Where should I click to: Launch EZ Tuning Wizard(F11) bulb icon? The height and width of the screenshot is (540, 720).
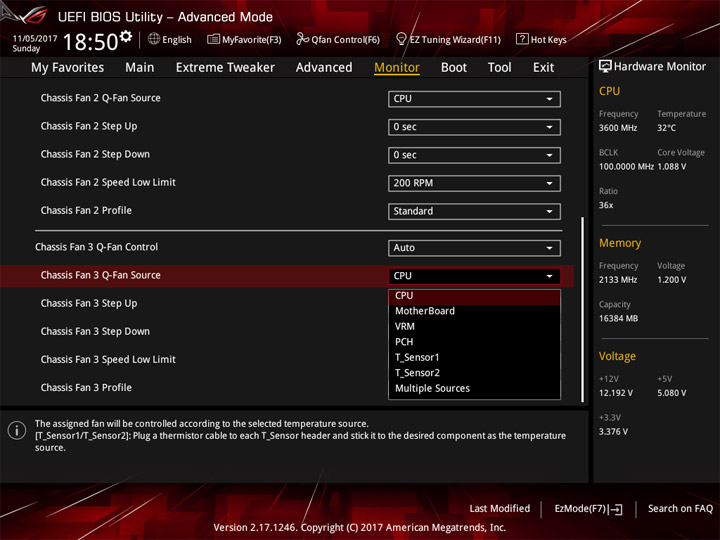pyautogui.click(x=401, y=39)
